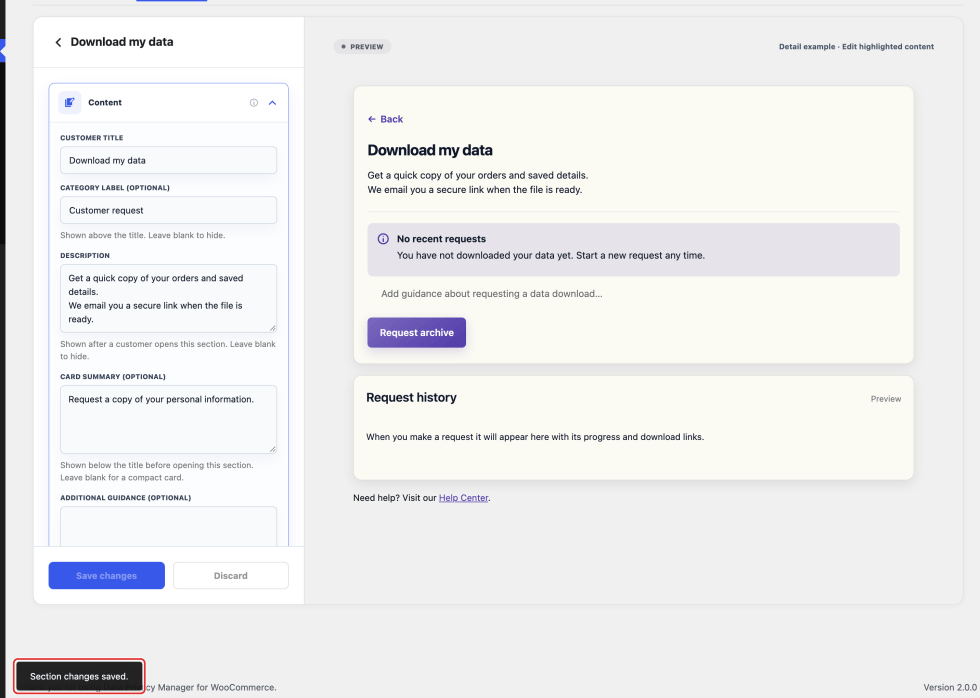Click the Back link in preview

(386, 119)
